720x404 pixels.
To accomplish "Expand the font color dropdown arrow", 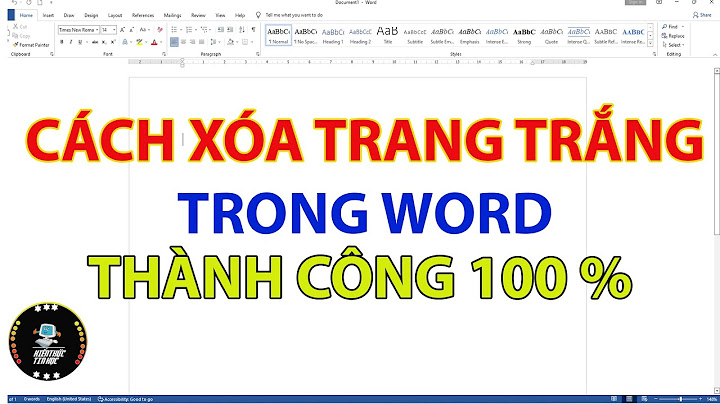I will point(161,42).
